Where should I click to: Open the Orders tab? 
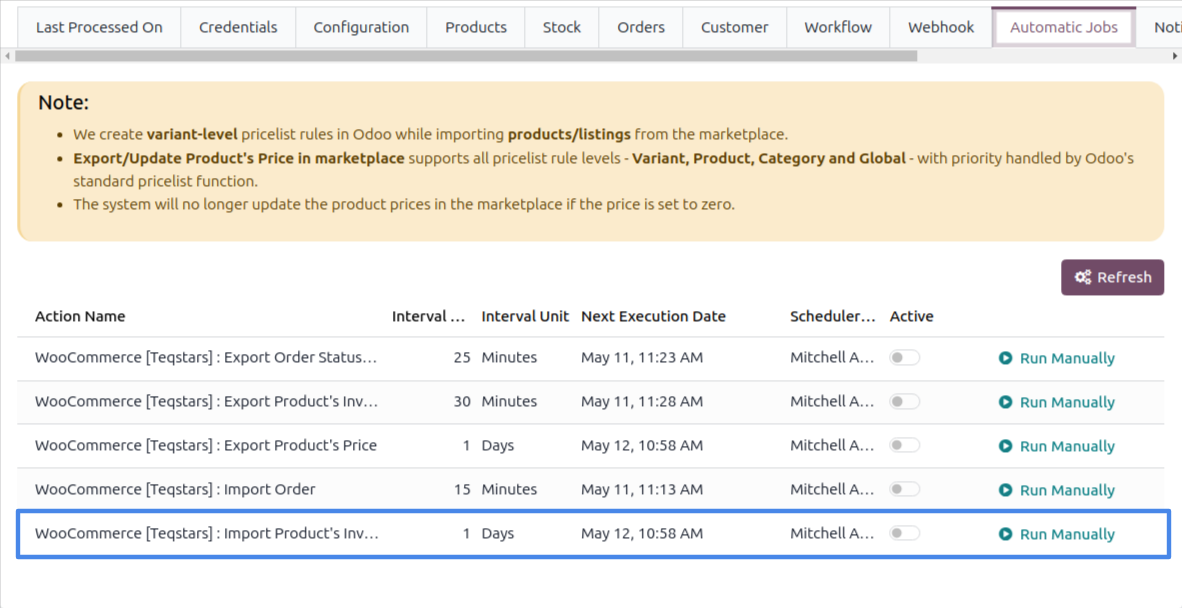click(641, 27)
